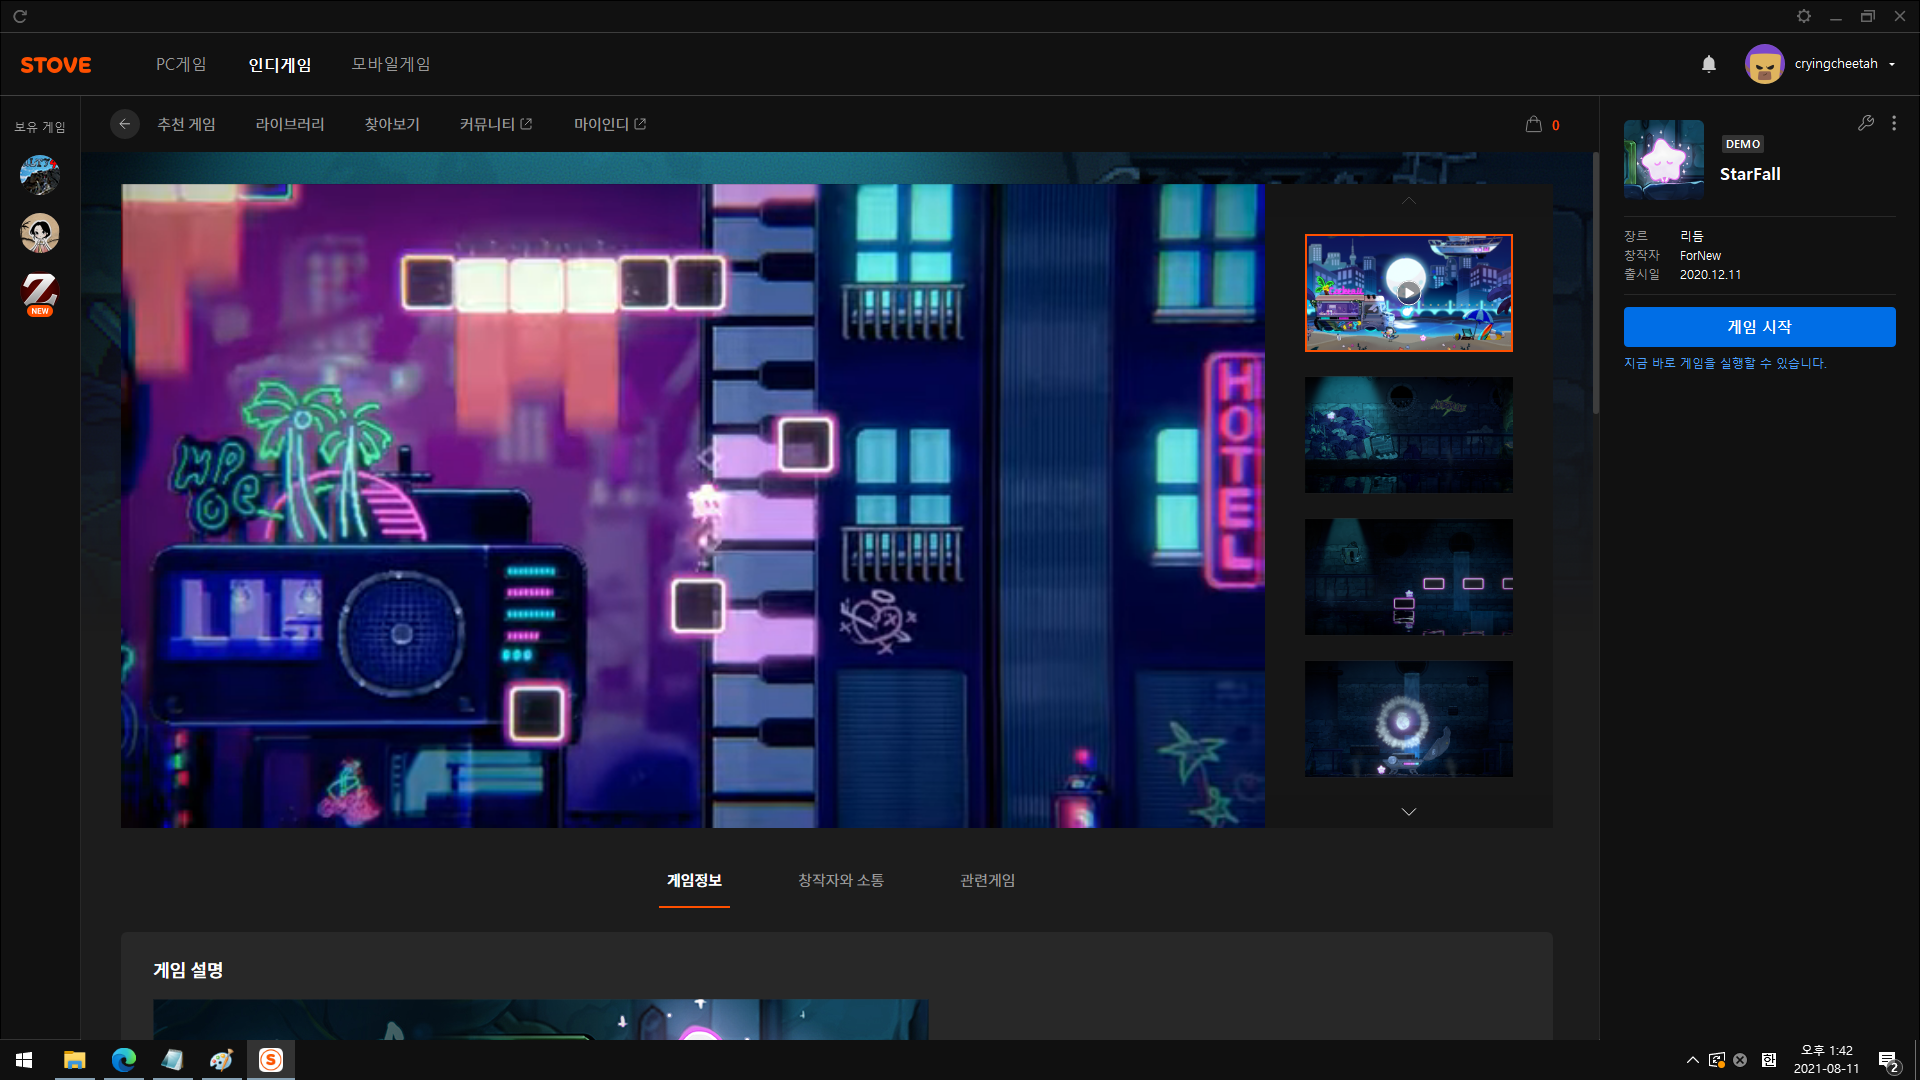Open the shopping cart icon
Image resolution: width=1920 pixels, height=1080 pixels.
[x=1534, y=124]
